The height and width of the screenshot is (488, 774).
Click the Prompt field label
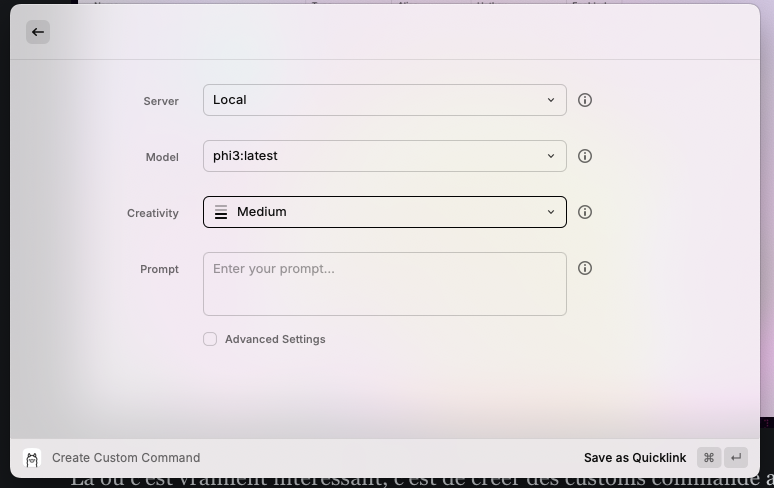click(159, 269)
